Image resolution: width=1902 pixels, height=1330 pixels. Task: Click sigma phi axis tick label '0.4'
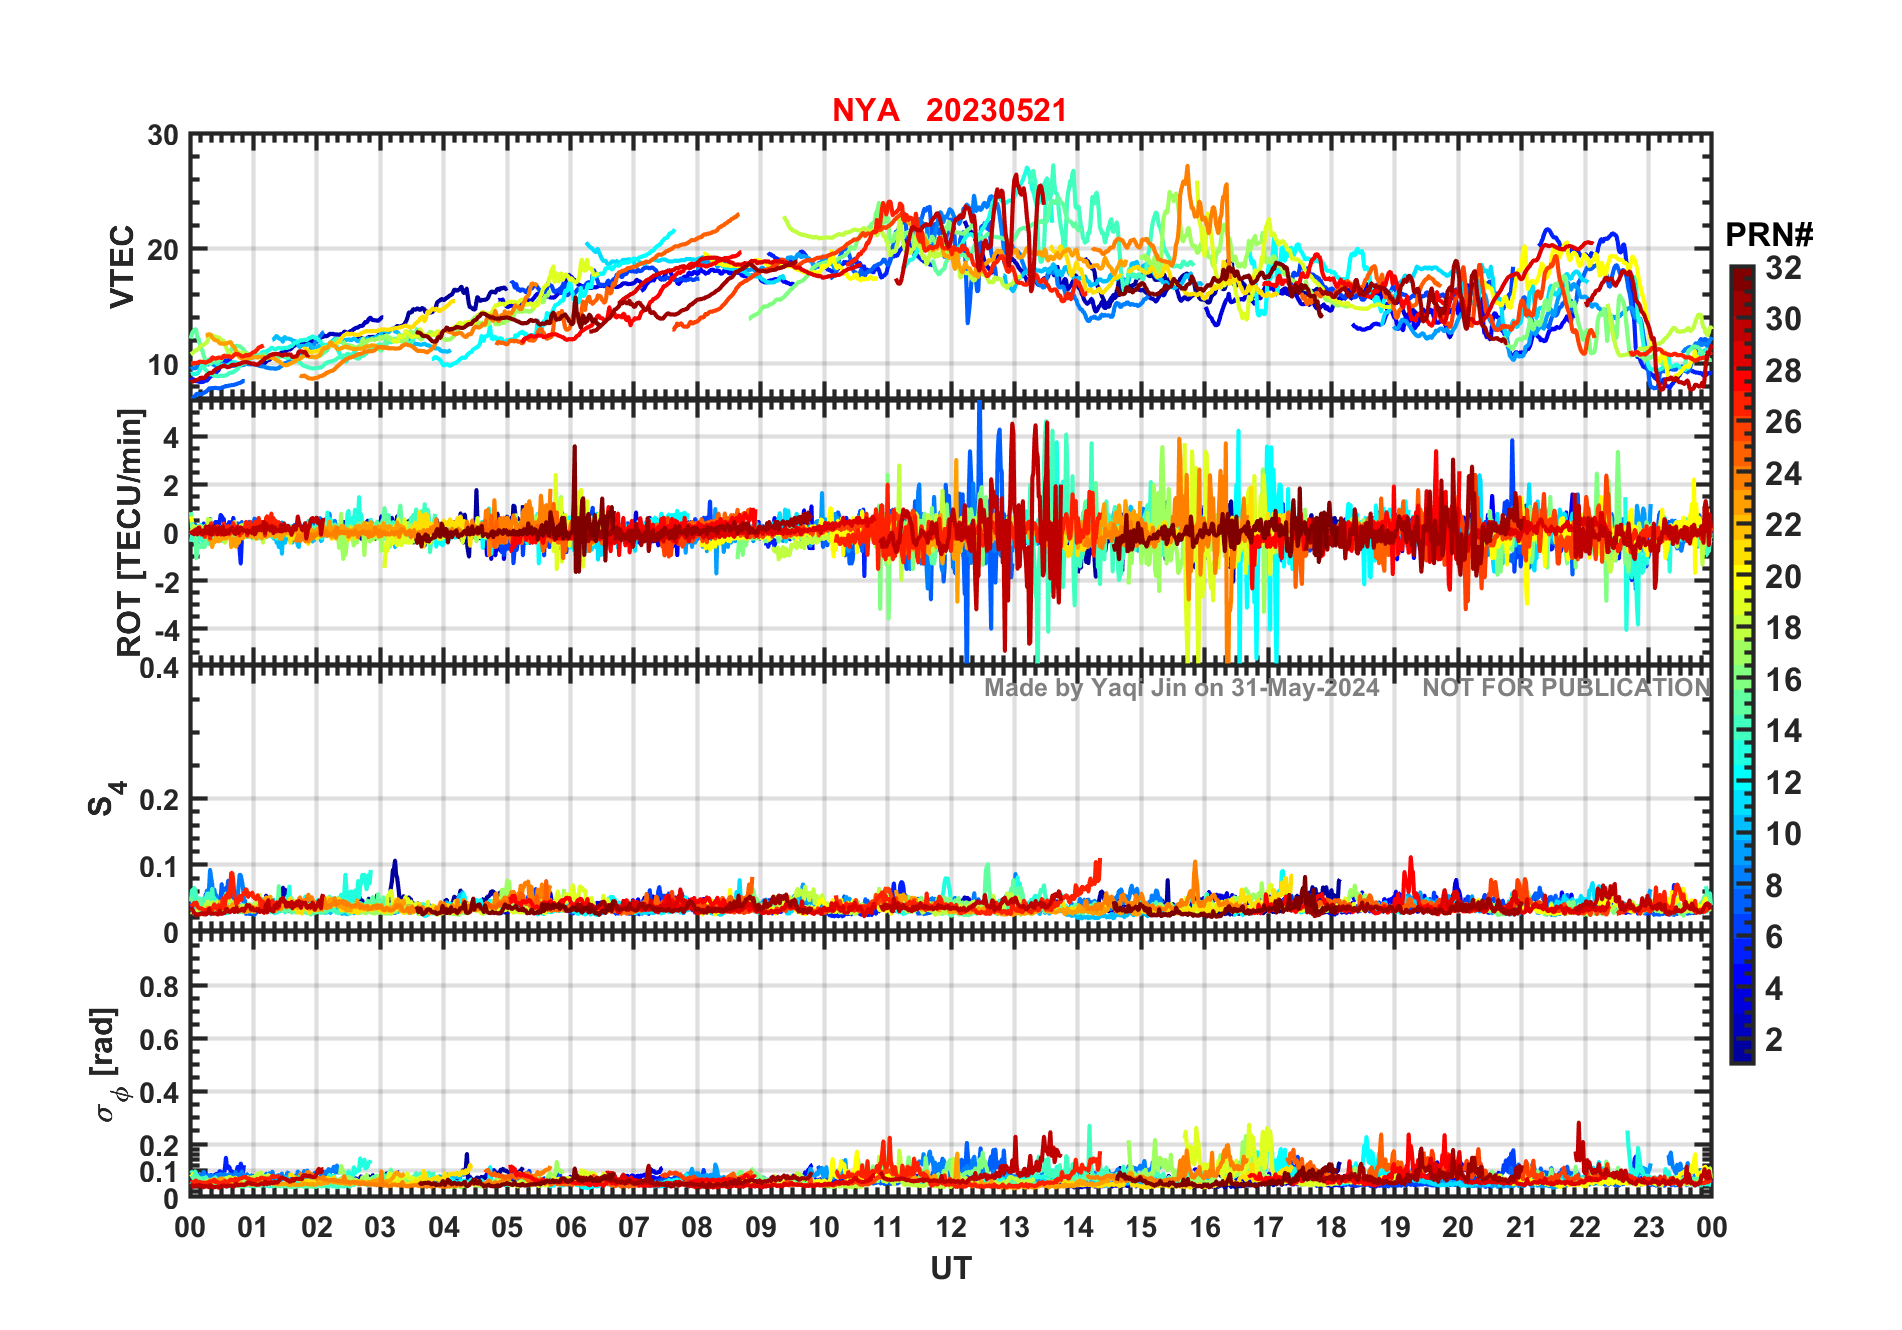point(159,1093)
